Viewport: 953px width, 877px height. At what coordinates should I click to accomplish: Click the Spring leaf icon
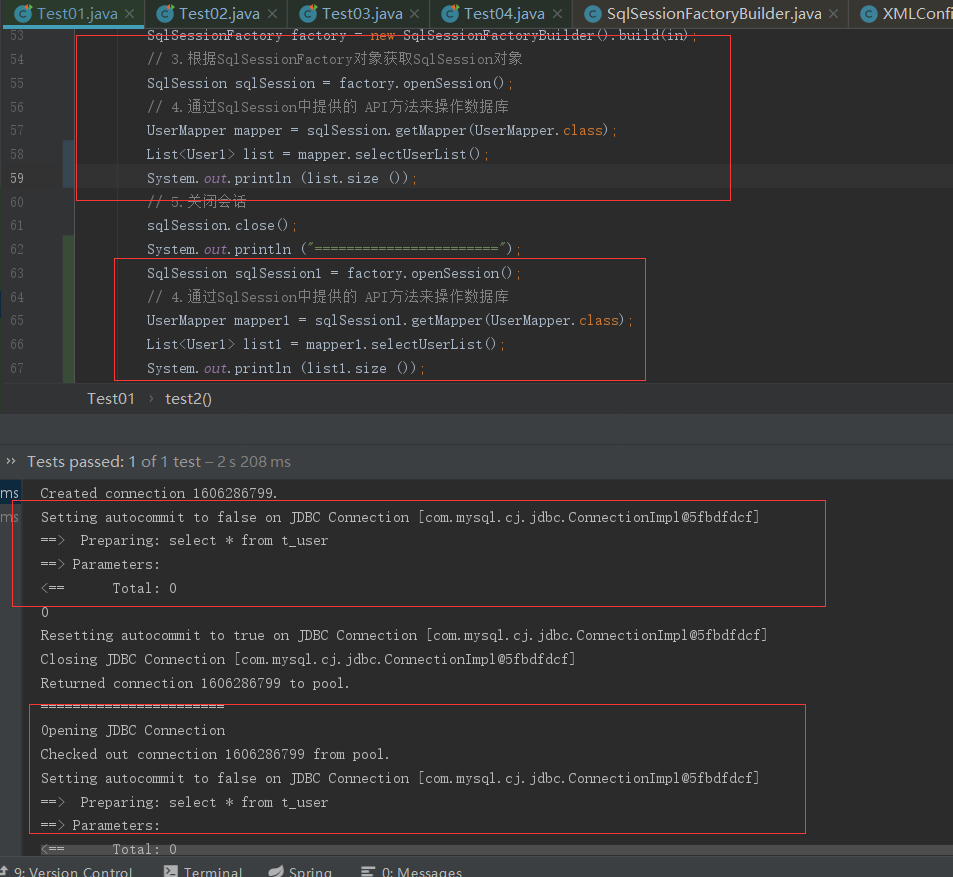click(x=276, y=872)
